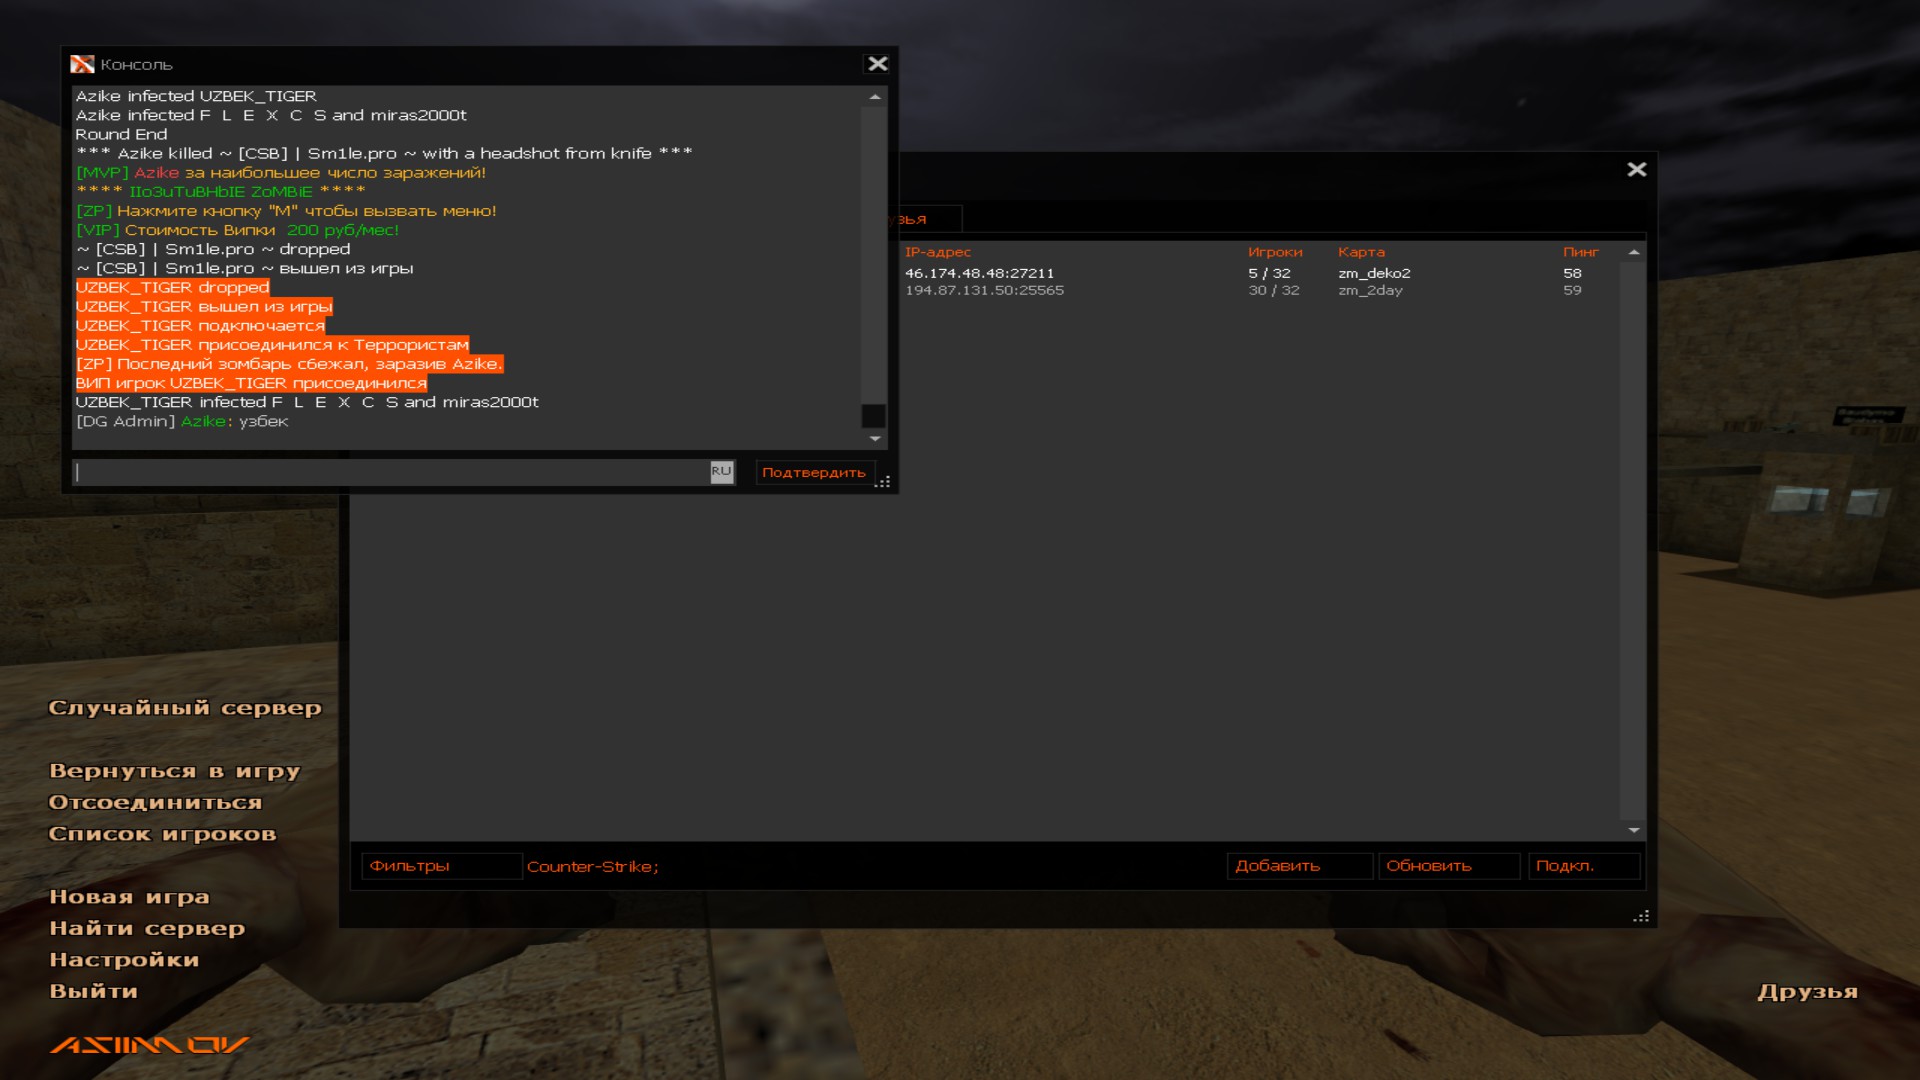Select server 46.174.48.48:27211
This screenshot has width=1920, height=1080.
coord(980,273)
